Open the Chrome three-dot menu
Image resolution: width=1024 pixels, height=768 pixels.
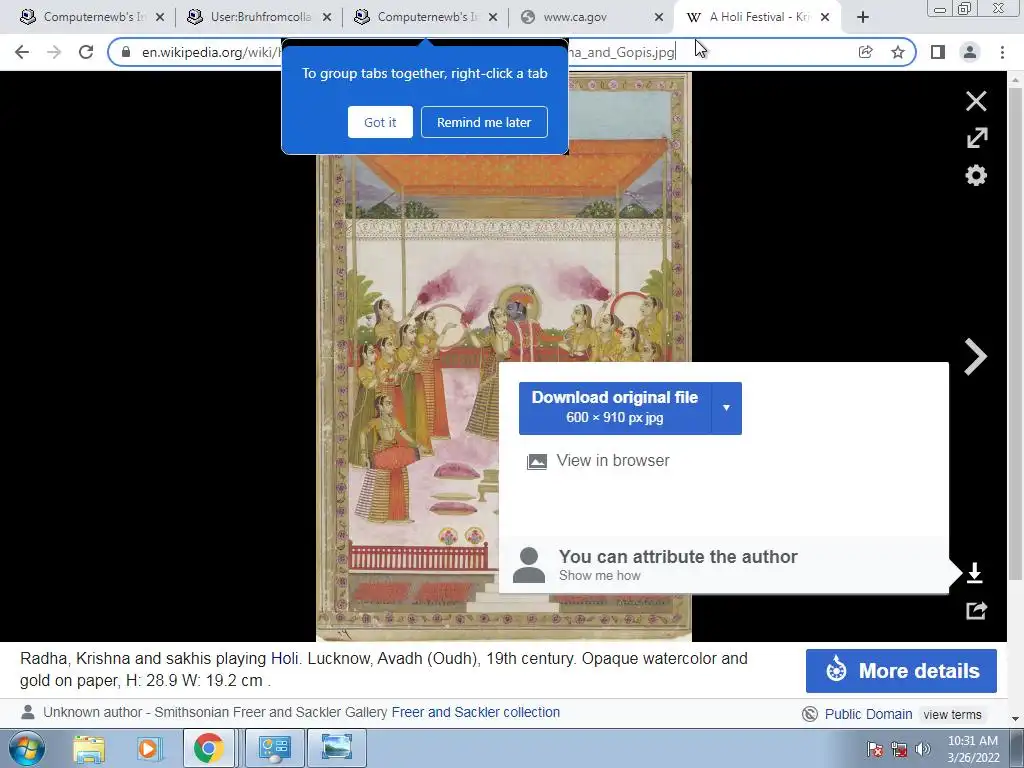(x=1002, y=52)
